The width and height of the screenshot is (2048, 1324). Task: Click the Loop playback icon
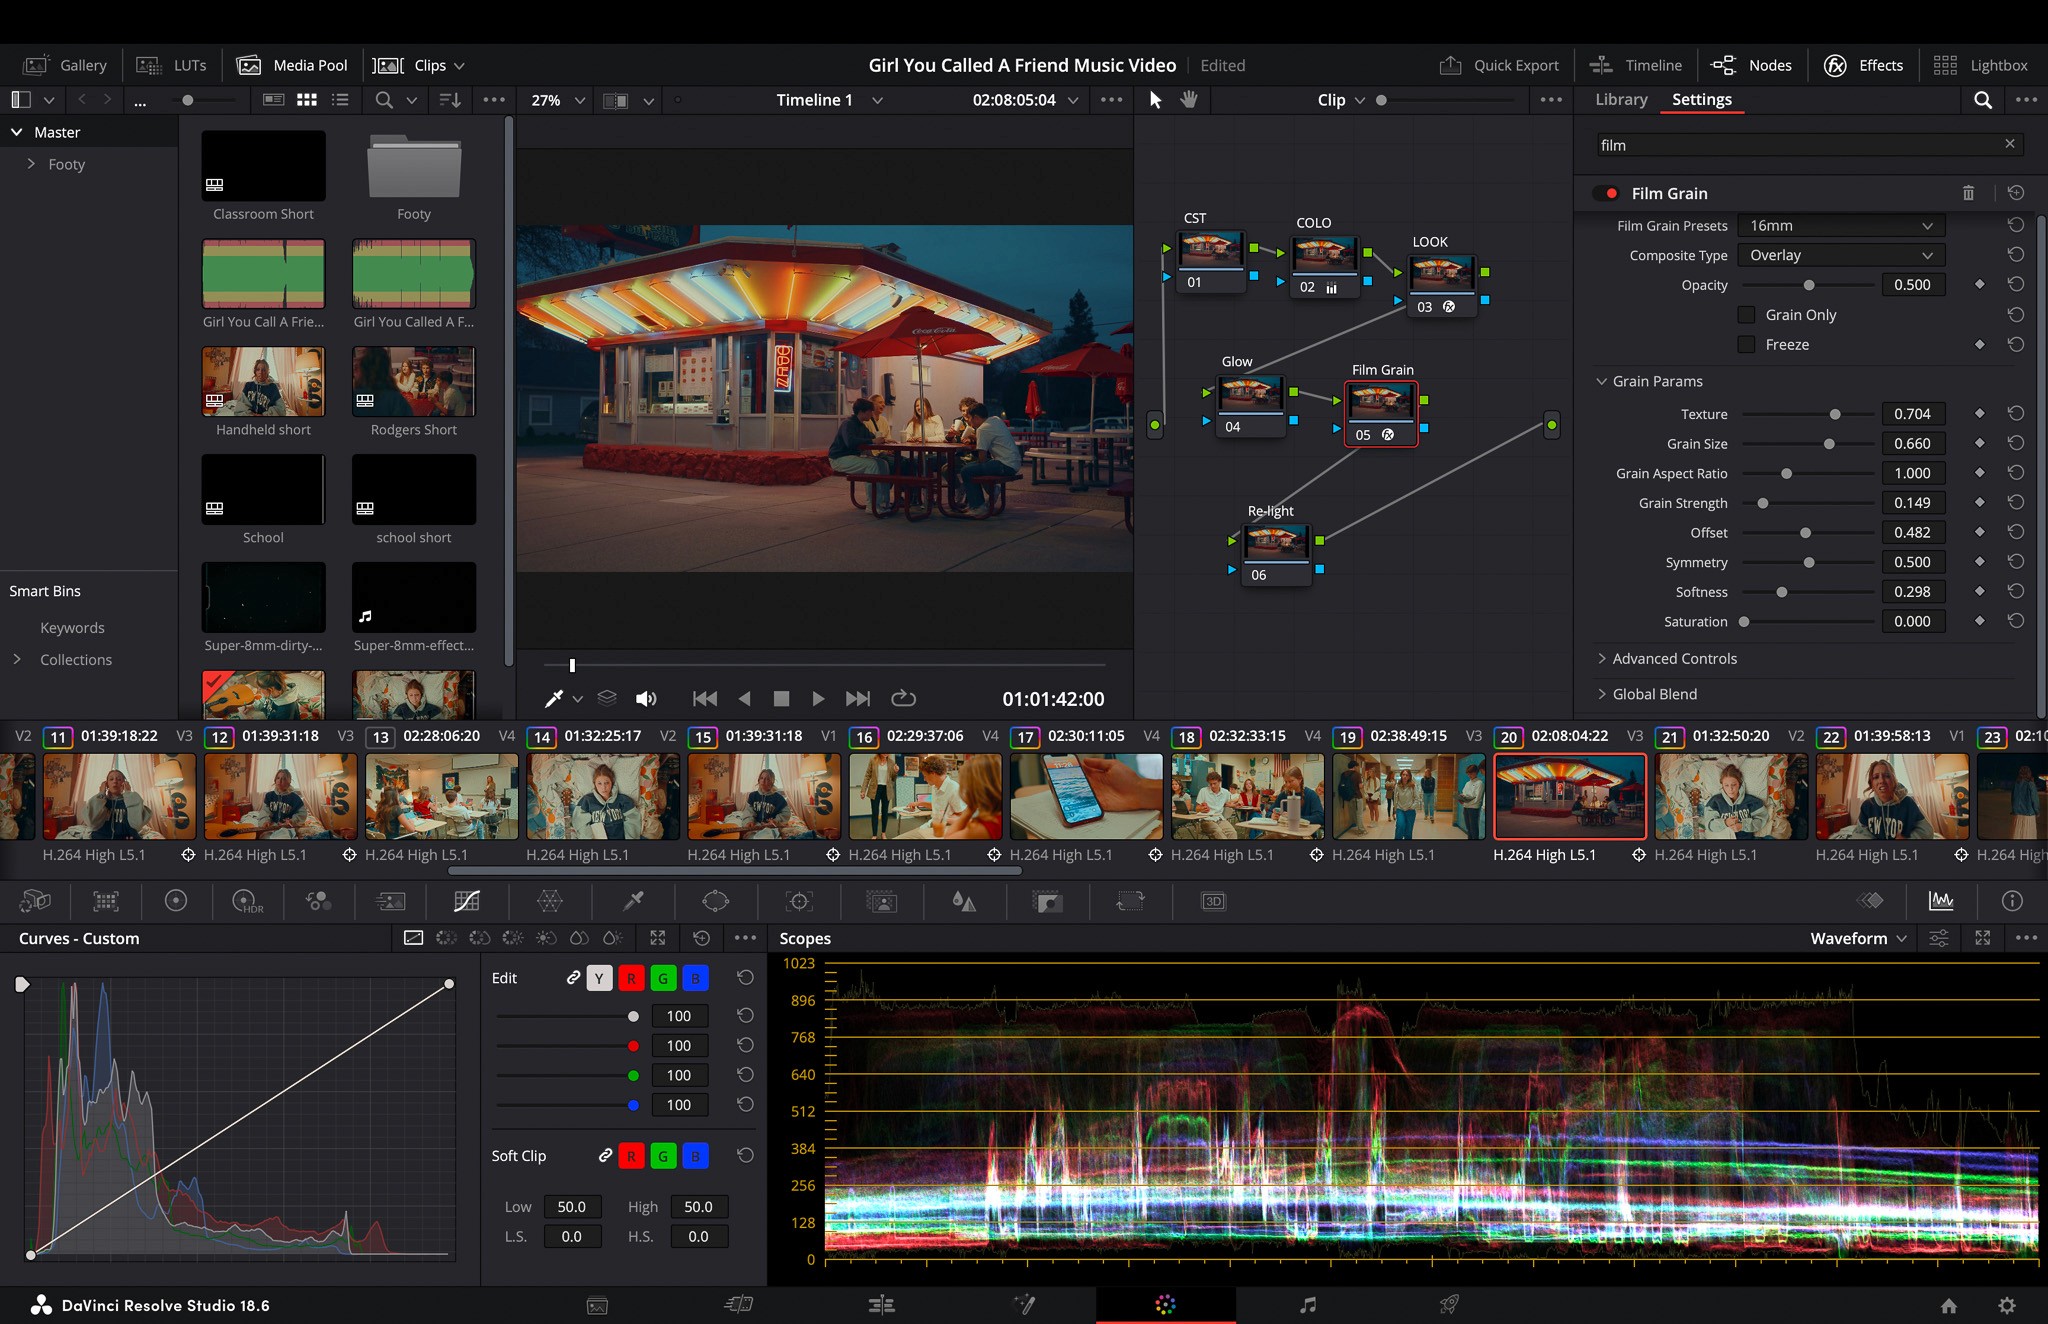903,698
